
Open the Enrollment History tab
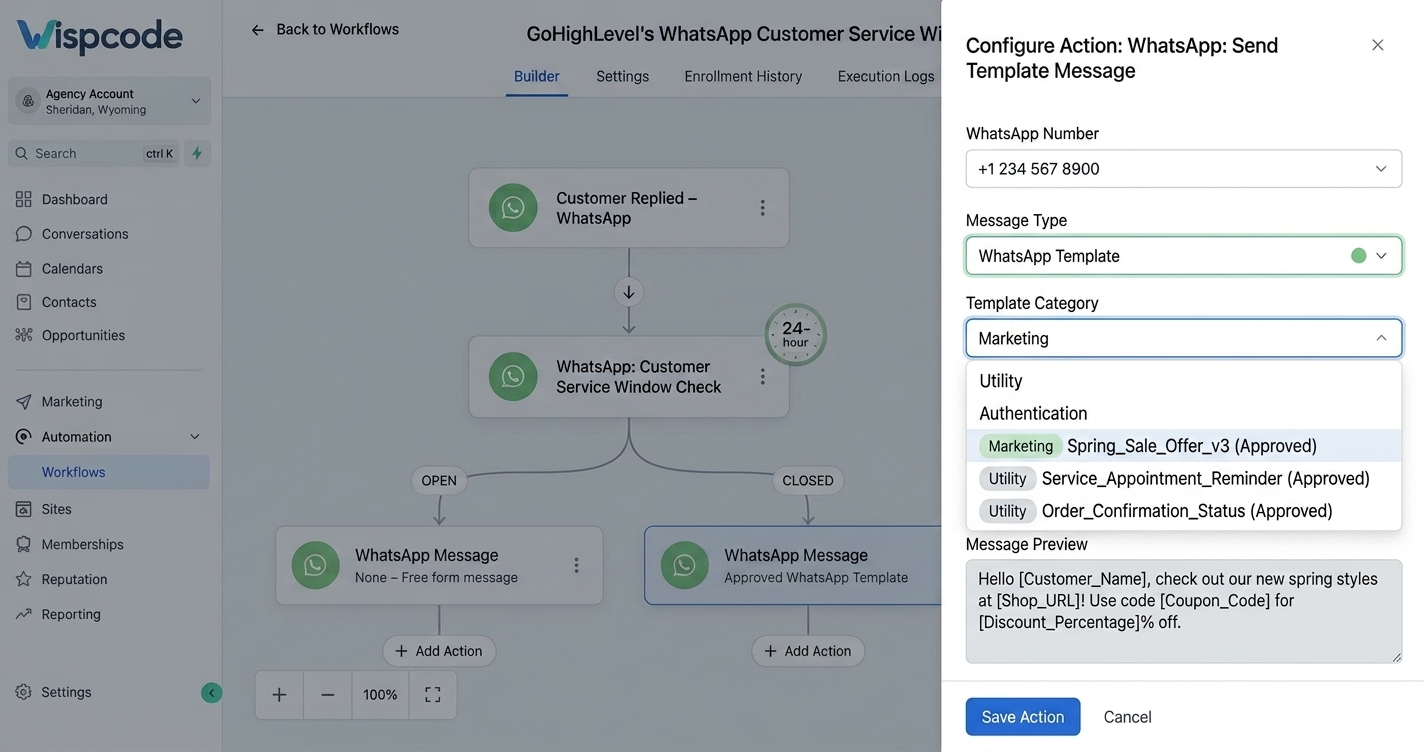pos(743,76)
